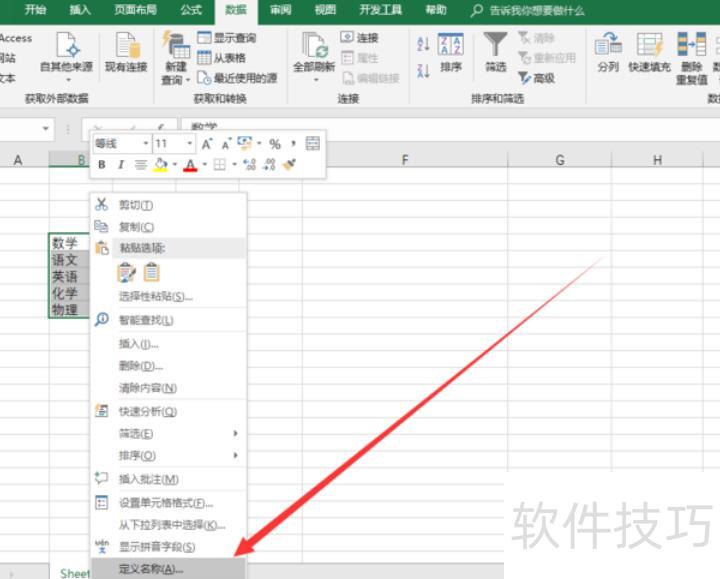Increase font size in mini toolbar
The height and width of the screenshot is (579, 720).
(207, 144)
